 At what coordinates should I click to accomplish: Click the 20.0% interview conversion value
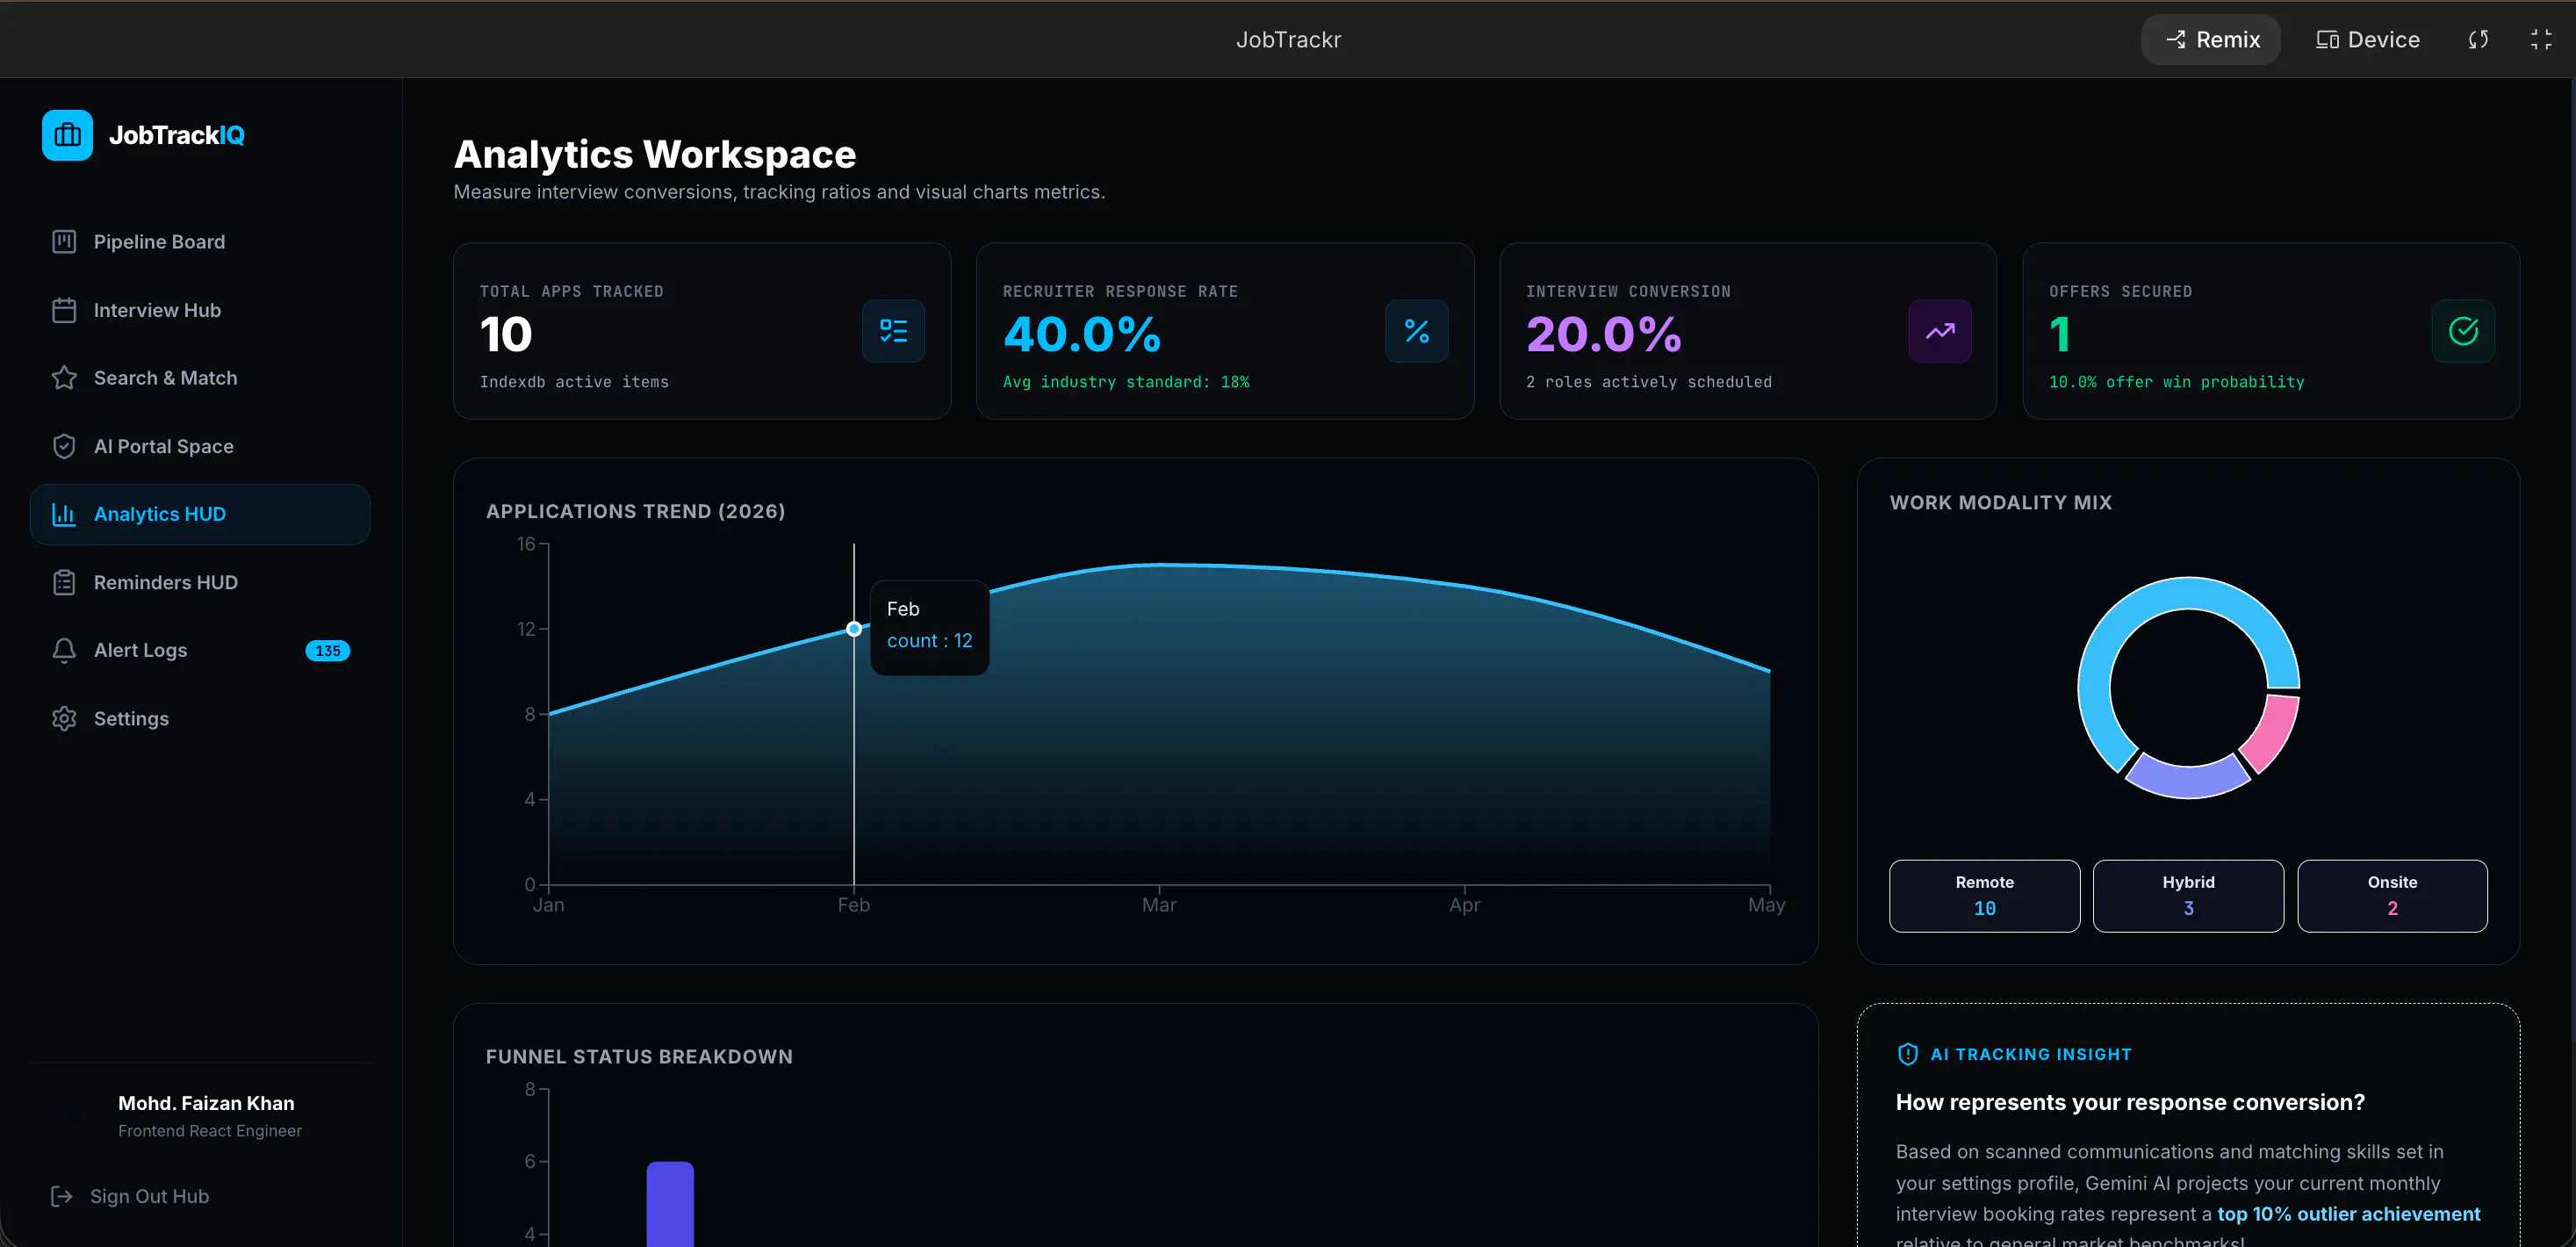point(1604,334)
